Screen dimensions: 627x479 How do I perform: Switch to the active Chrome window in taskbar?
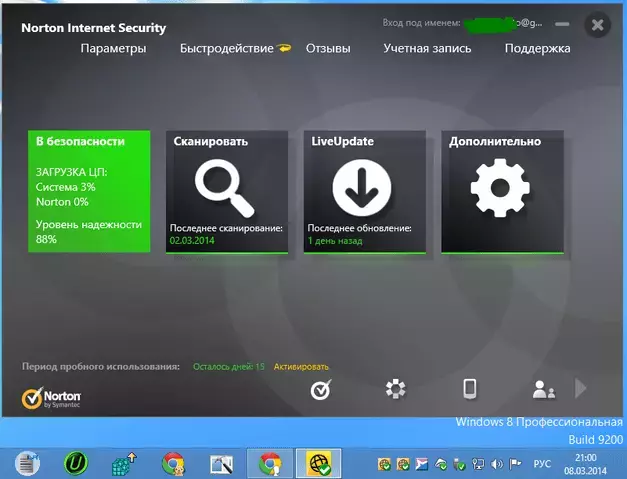(x=270, y=464)
